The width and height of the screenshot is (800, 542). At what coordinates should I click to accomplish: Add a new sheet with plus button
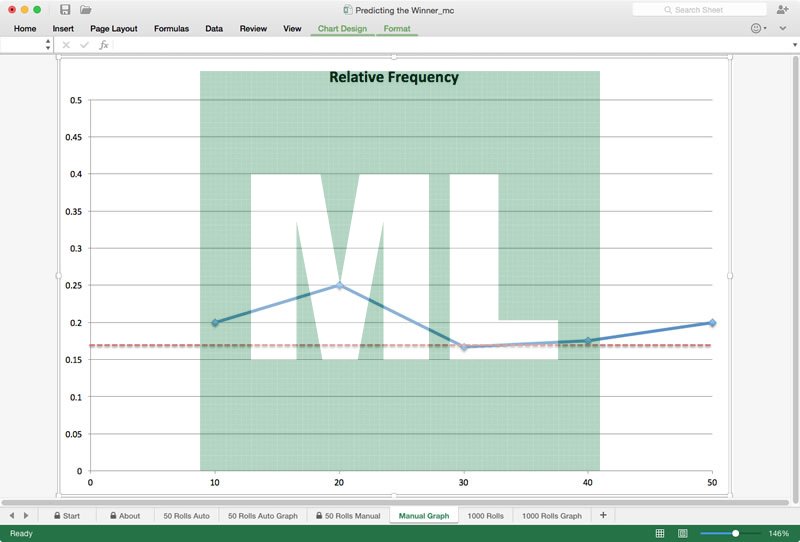coord(603,515)
